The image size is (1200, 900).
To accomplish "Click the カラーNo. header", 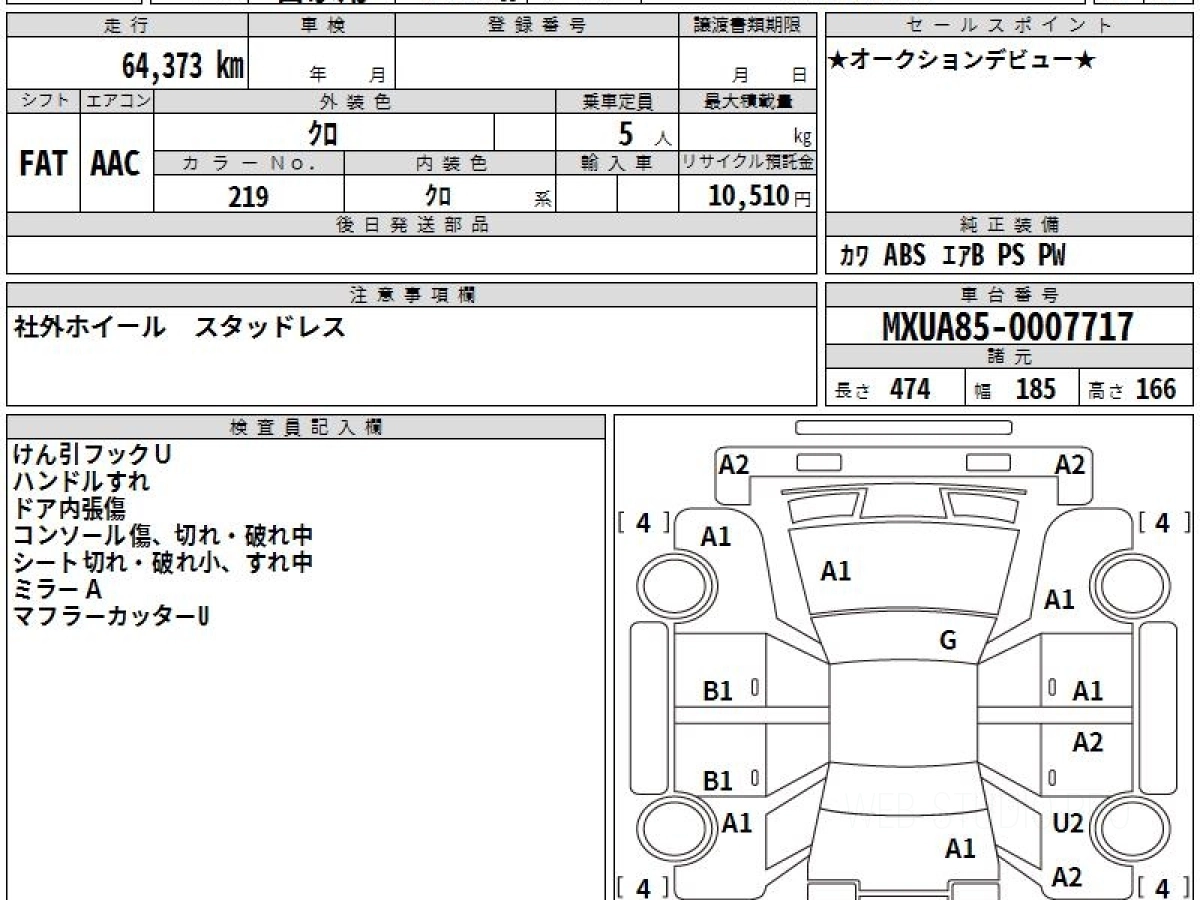I will pyautogui.click(x=249, y=163).
